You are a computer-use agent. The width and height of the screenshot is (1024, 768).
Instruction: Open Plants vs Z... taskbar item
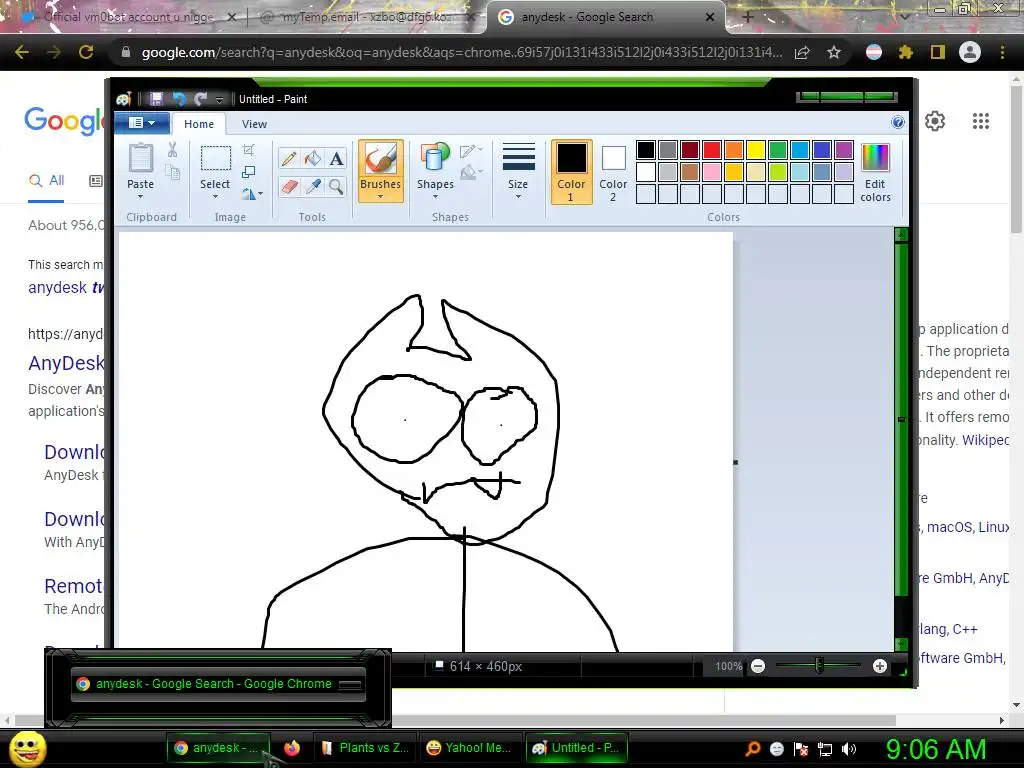pos(366,748)
